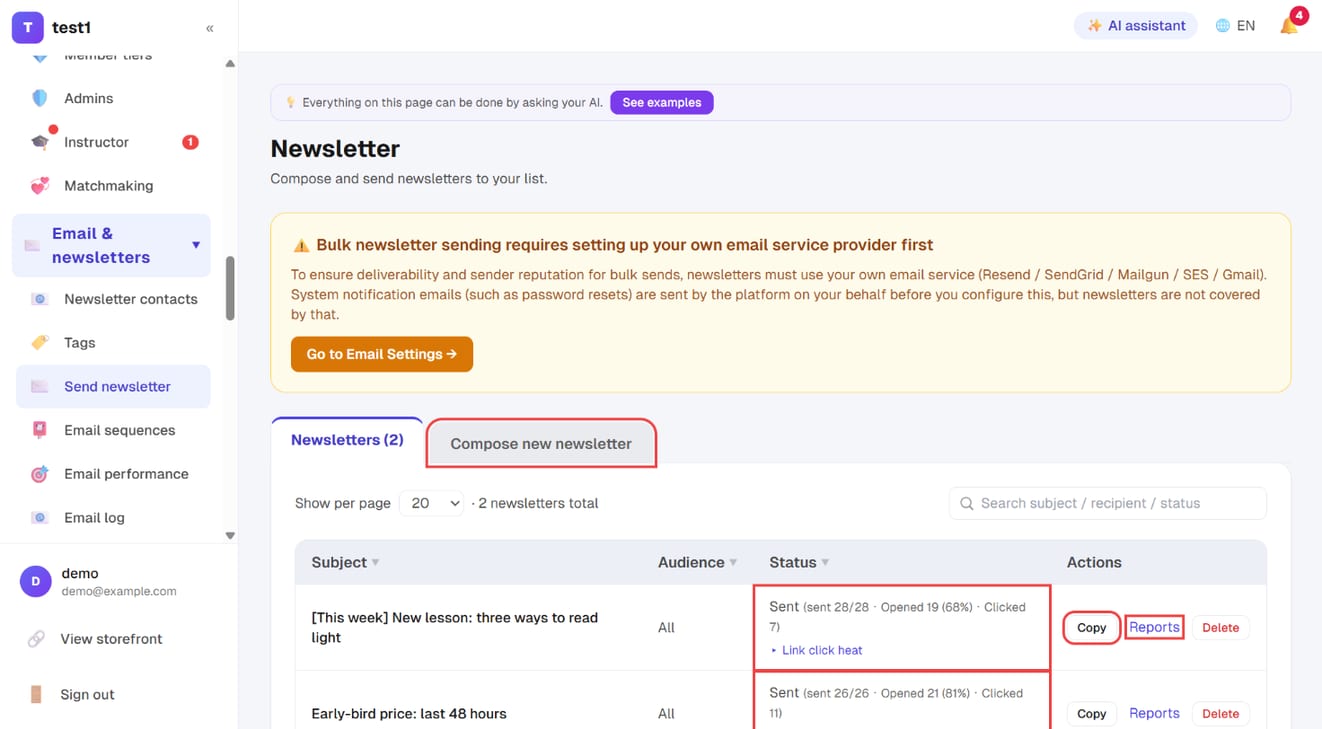The width and height of the screenshot is (1322, 729).
Task: Click the globe language icon
Action: click(1222, 26)
